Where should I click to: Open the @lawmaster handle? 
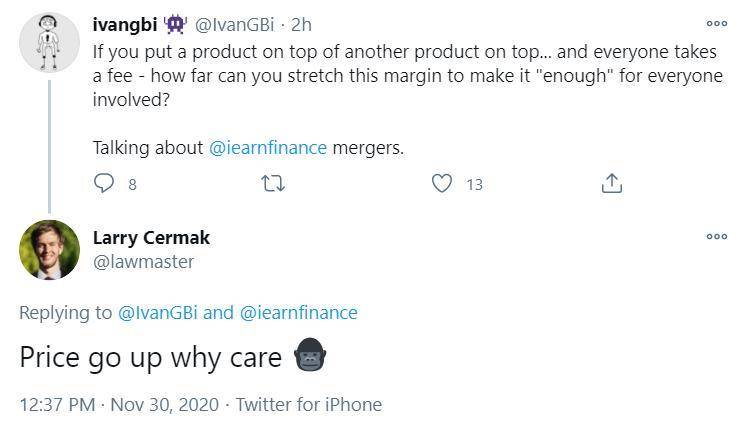pyautogui.click(x=143, y=261)
